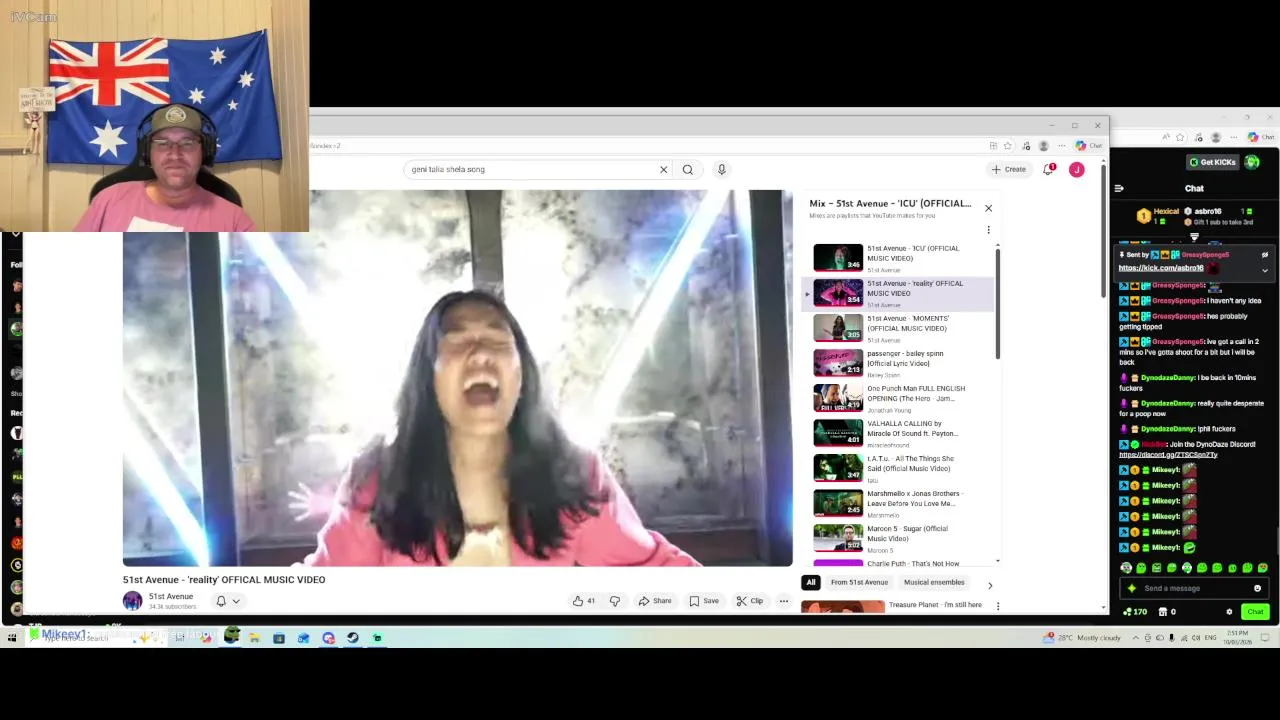1280x720 pixels.
Task: Expand the Kick gift leaderboard arrow
Action: tap(1194, 237)
